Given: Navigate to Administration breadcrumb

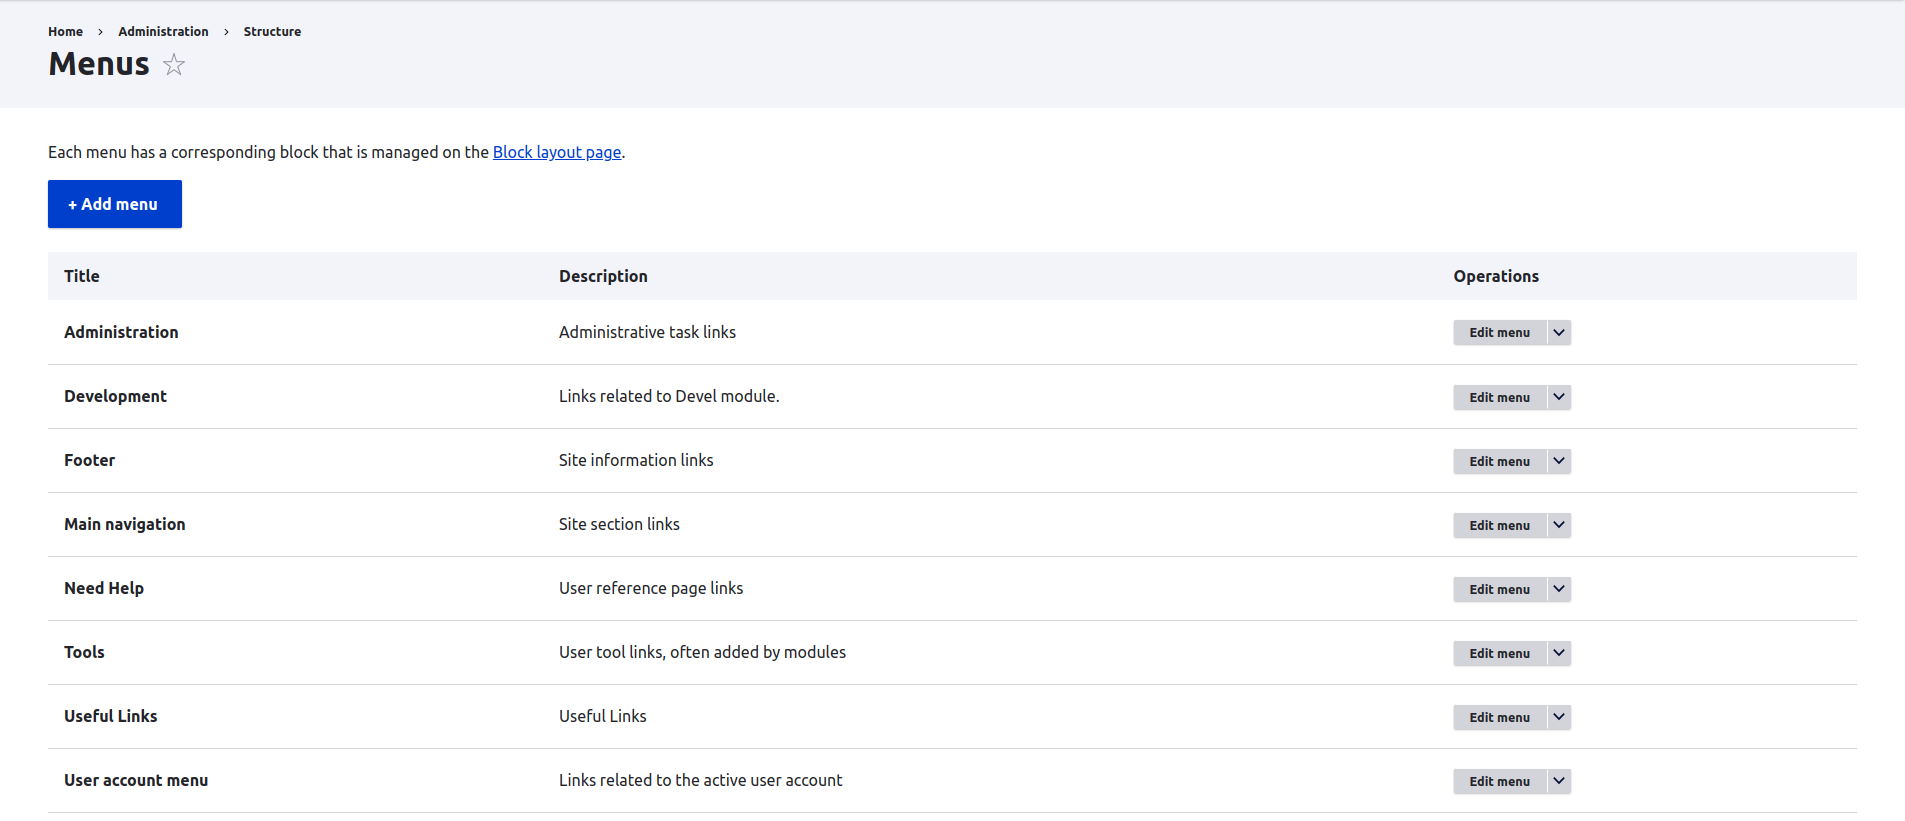Looking at the screenshot, I should click(x=163, y=32).
